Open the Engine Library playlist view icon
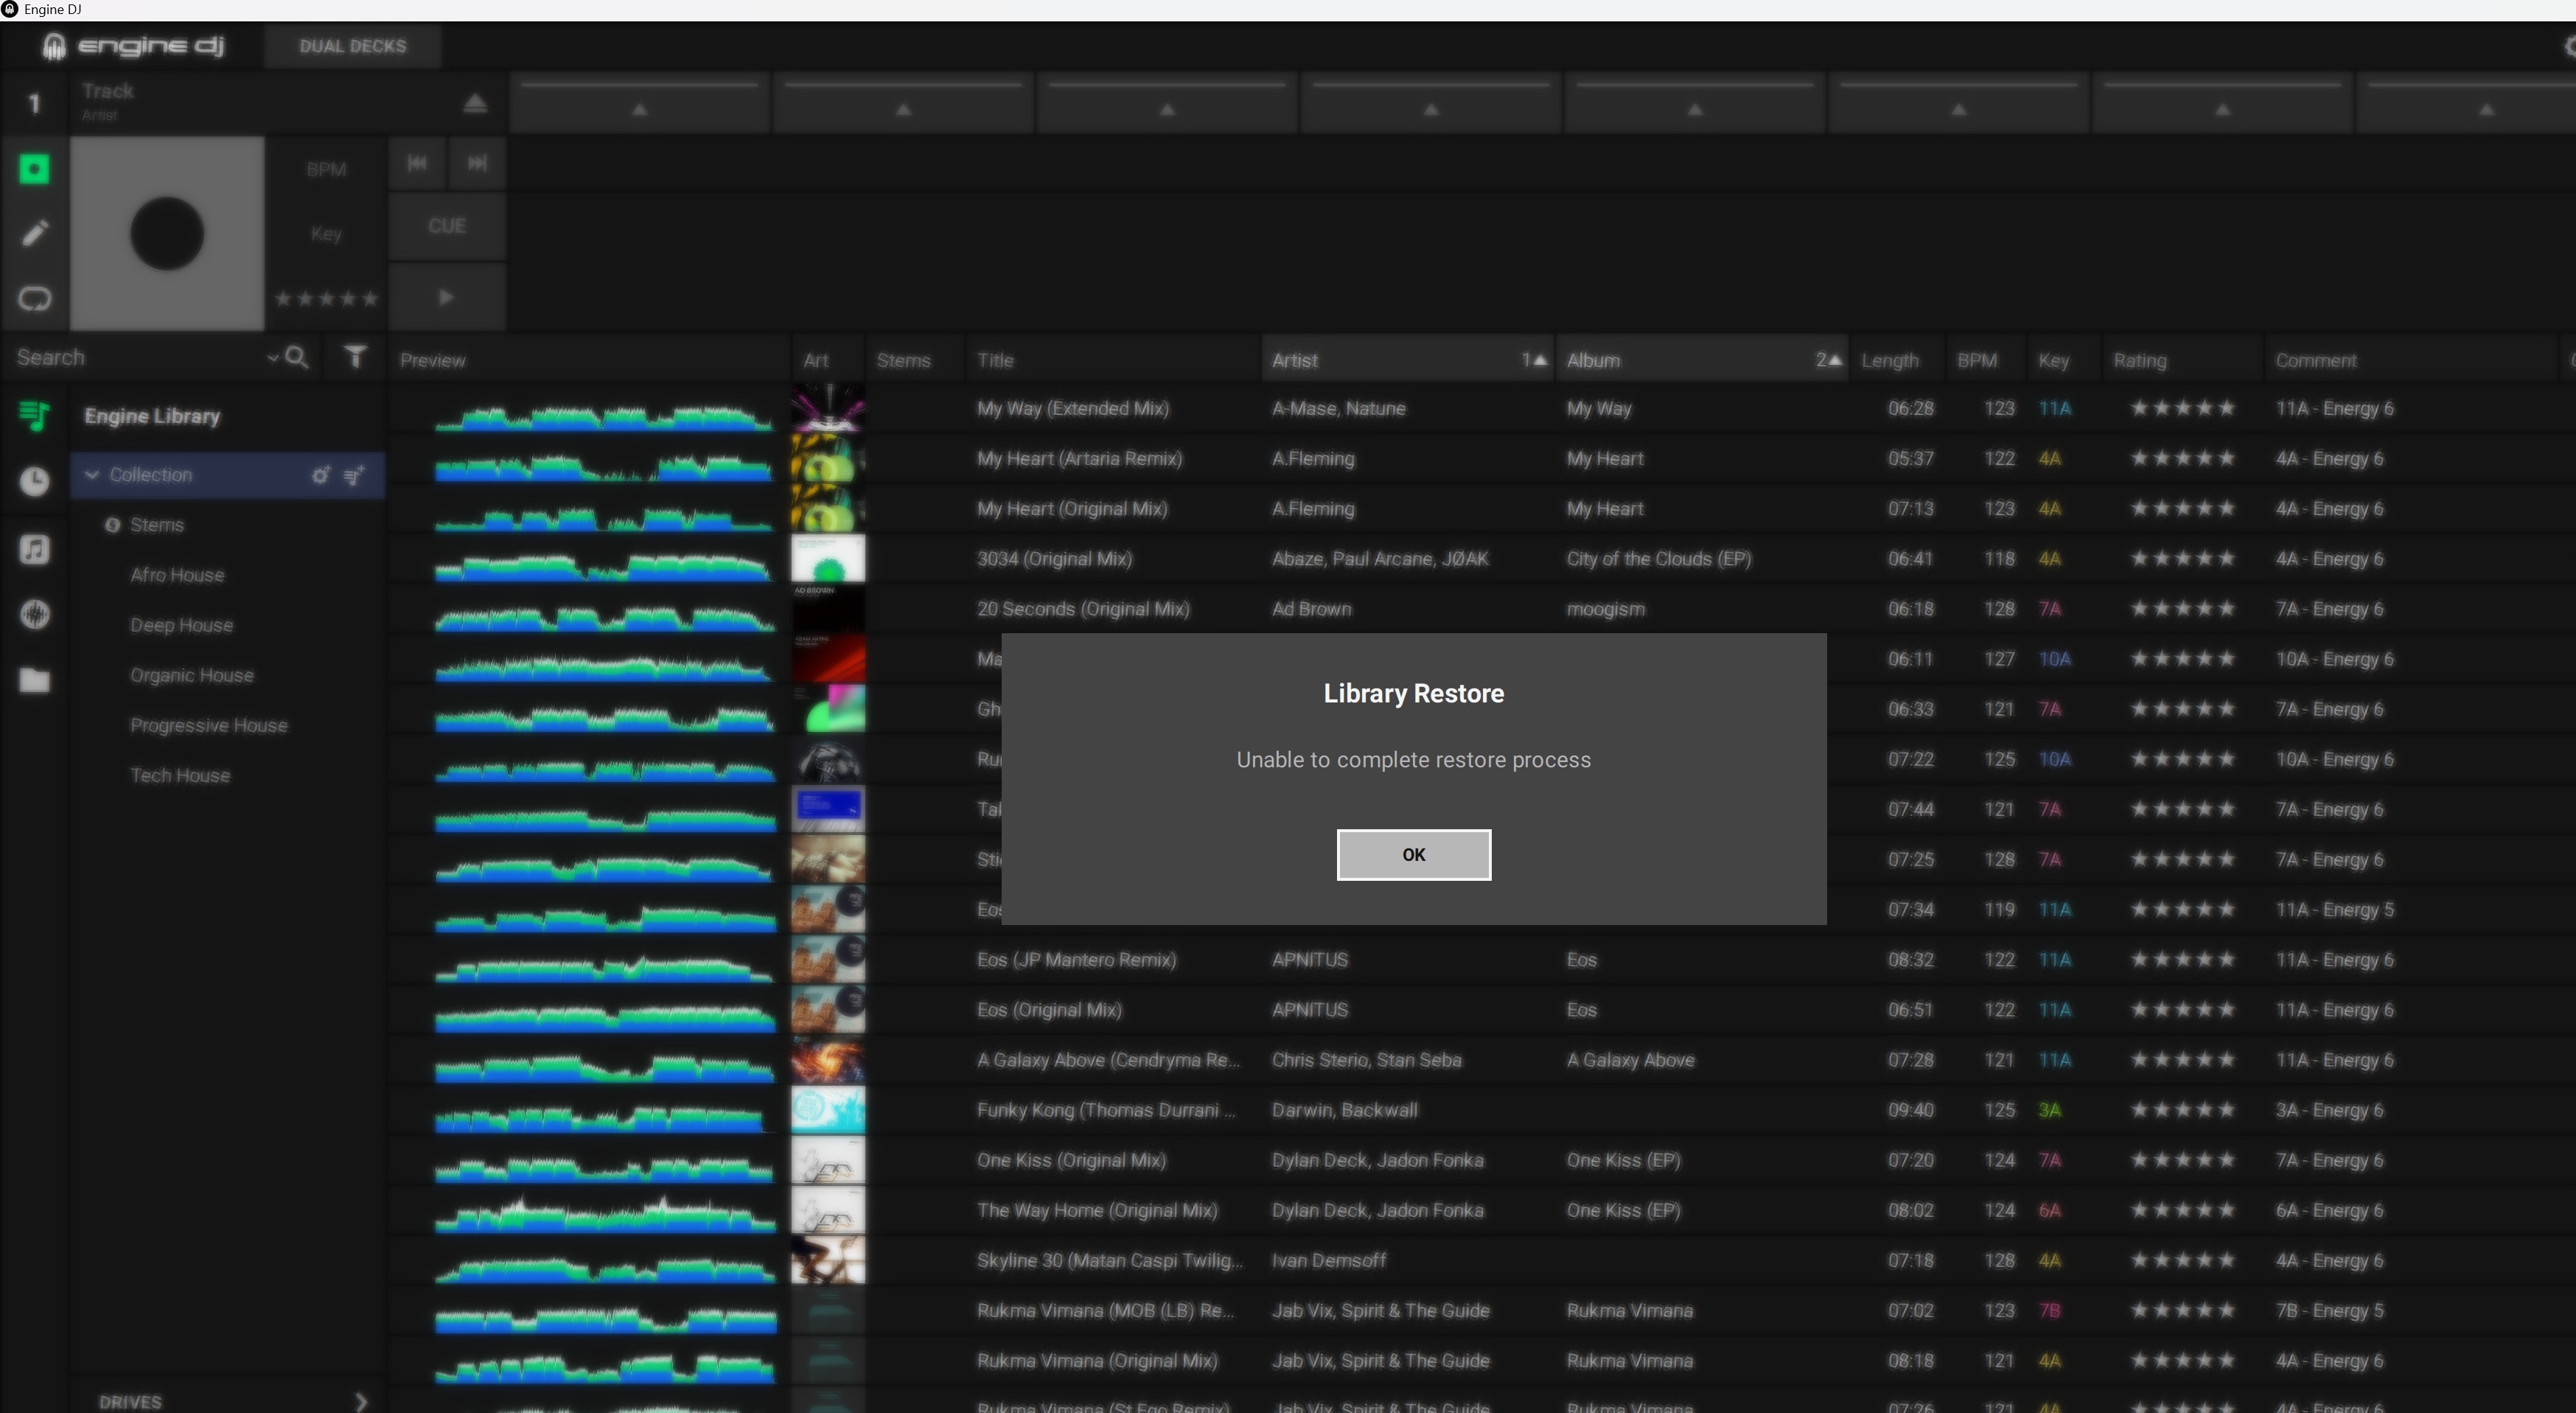The image size is (2576, 1413). [34, 415]
